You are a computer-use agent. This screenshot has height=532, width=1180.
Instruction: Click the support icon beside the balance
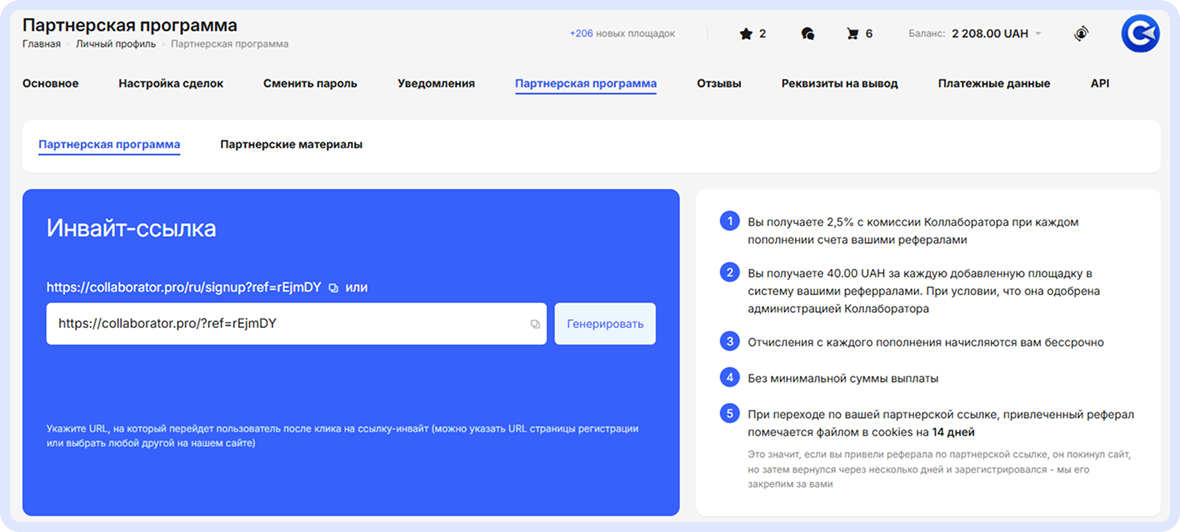[x=1081, y=34]
